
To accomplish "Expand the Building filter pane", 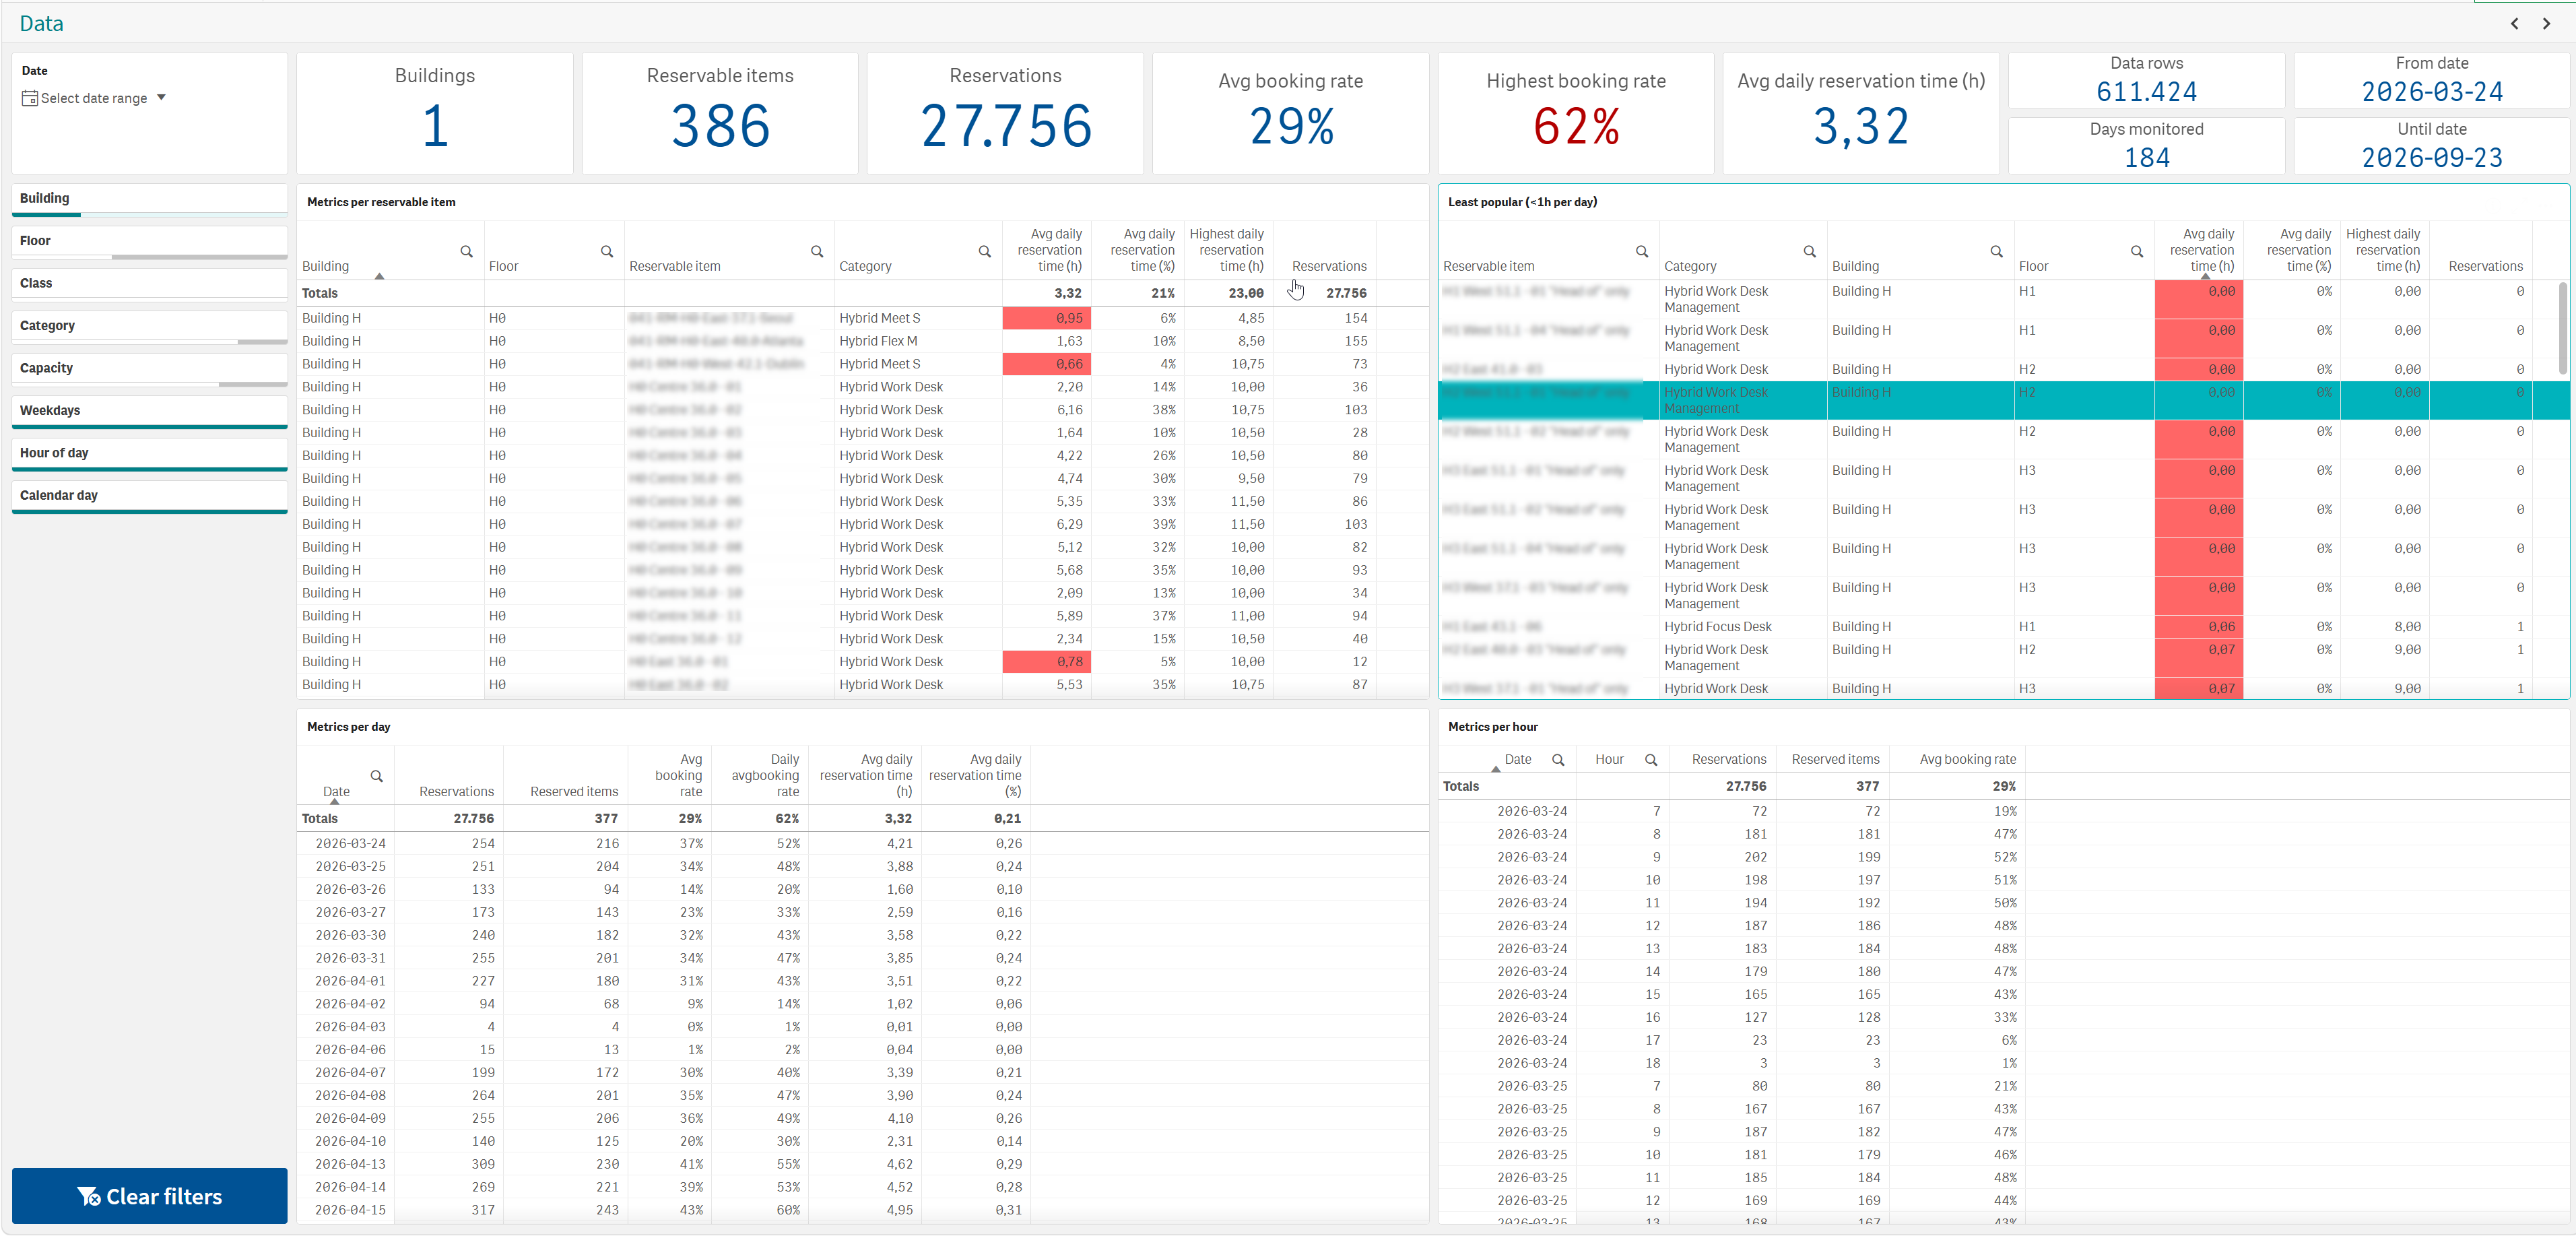I will tap(150, 199).
